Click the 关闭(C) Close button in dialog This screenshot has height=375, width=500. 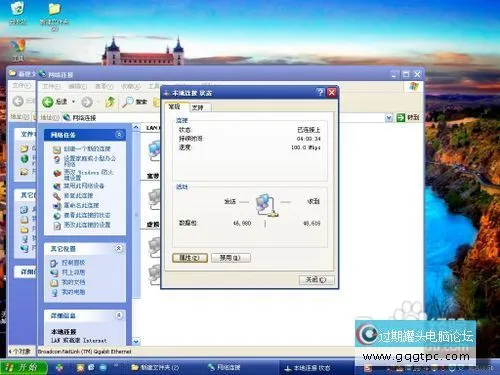click(x=316, y=279)
